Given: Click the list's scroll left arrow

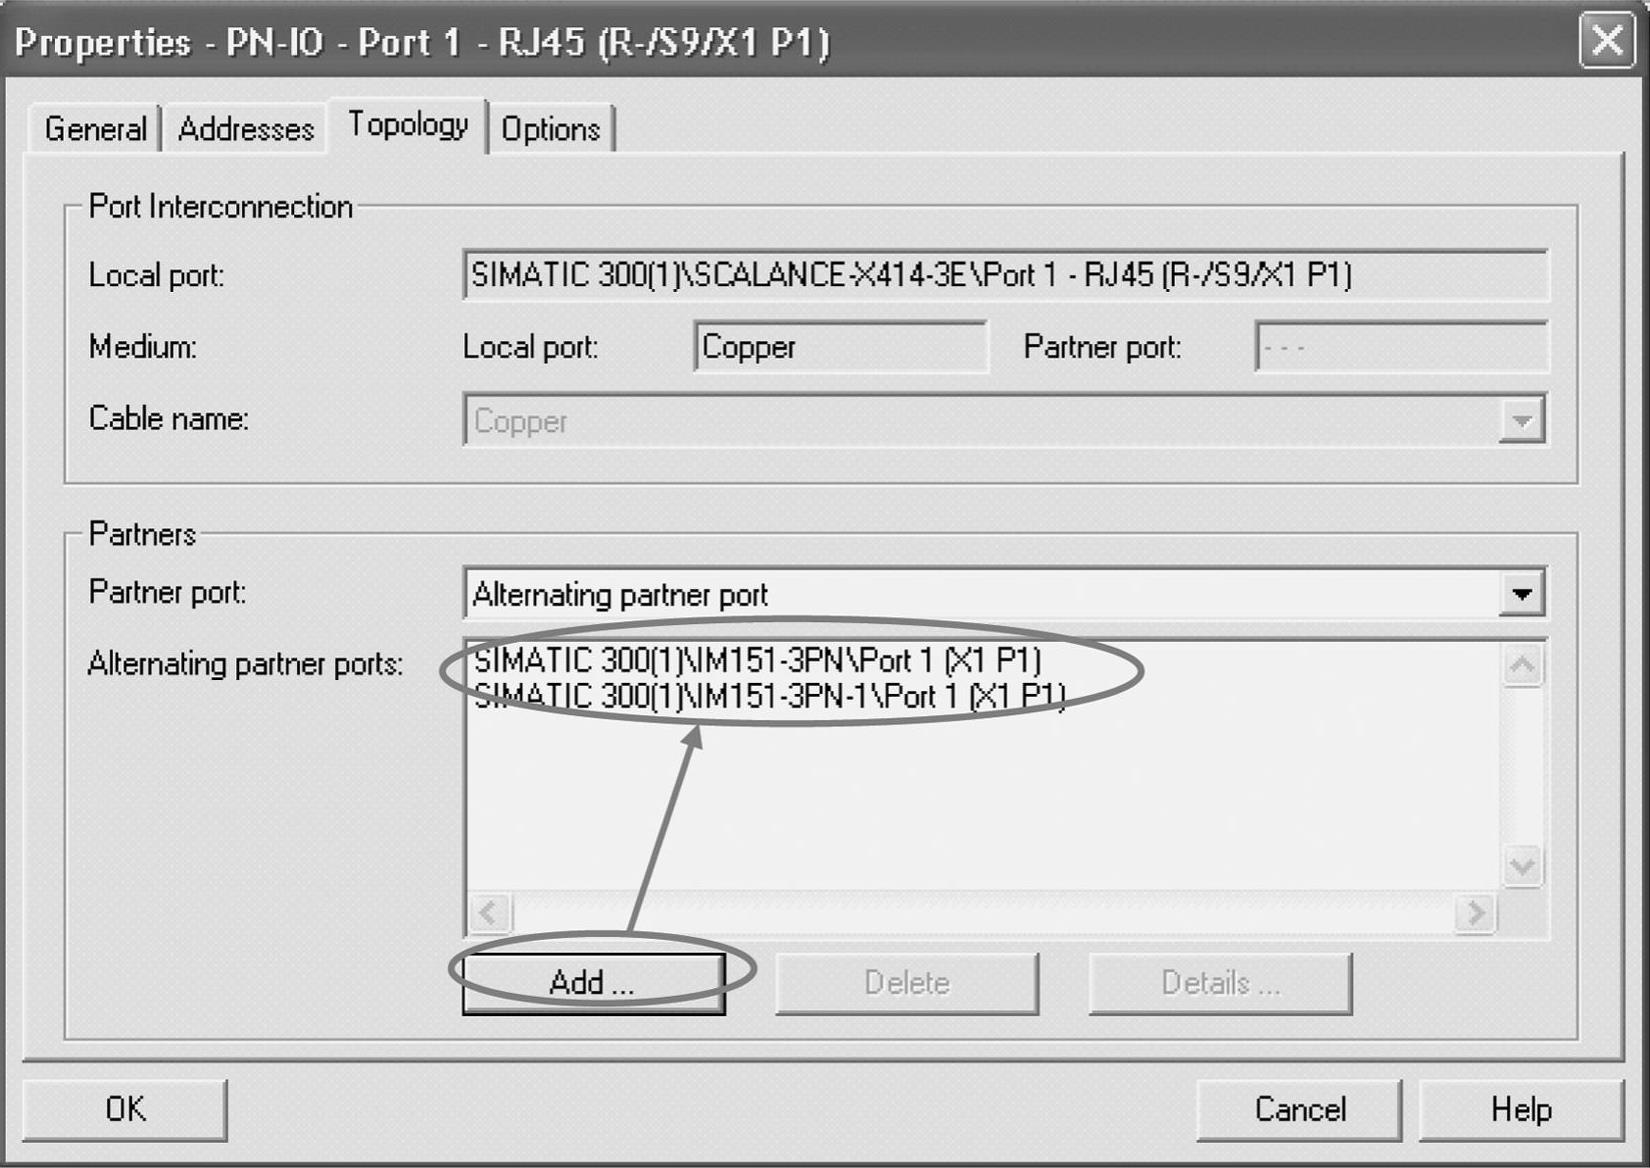Looking at the screenshot, I should pyautogui.click(x=489, y=912).
